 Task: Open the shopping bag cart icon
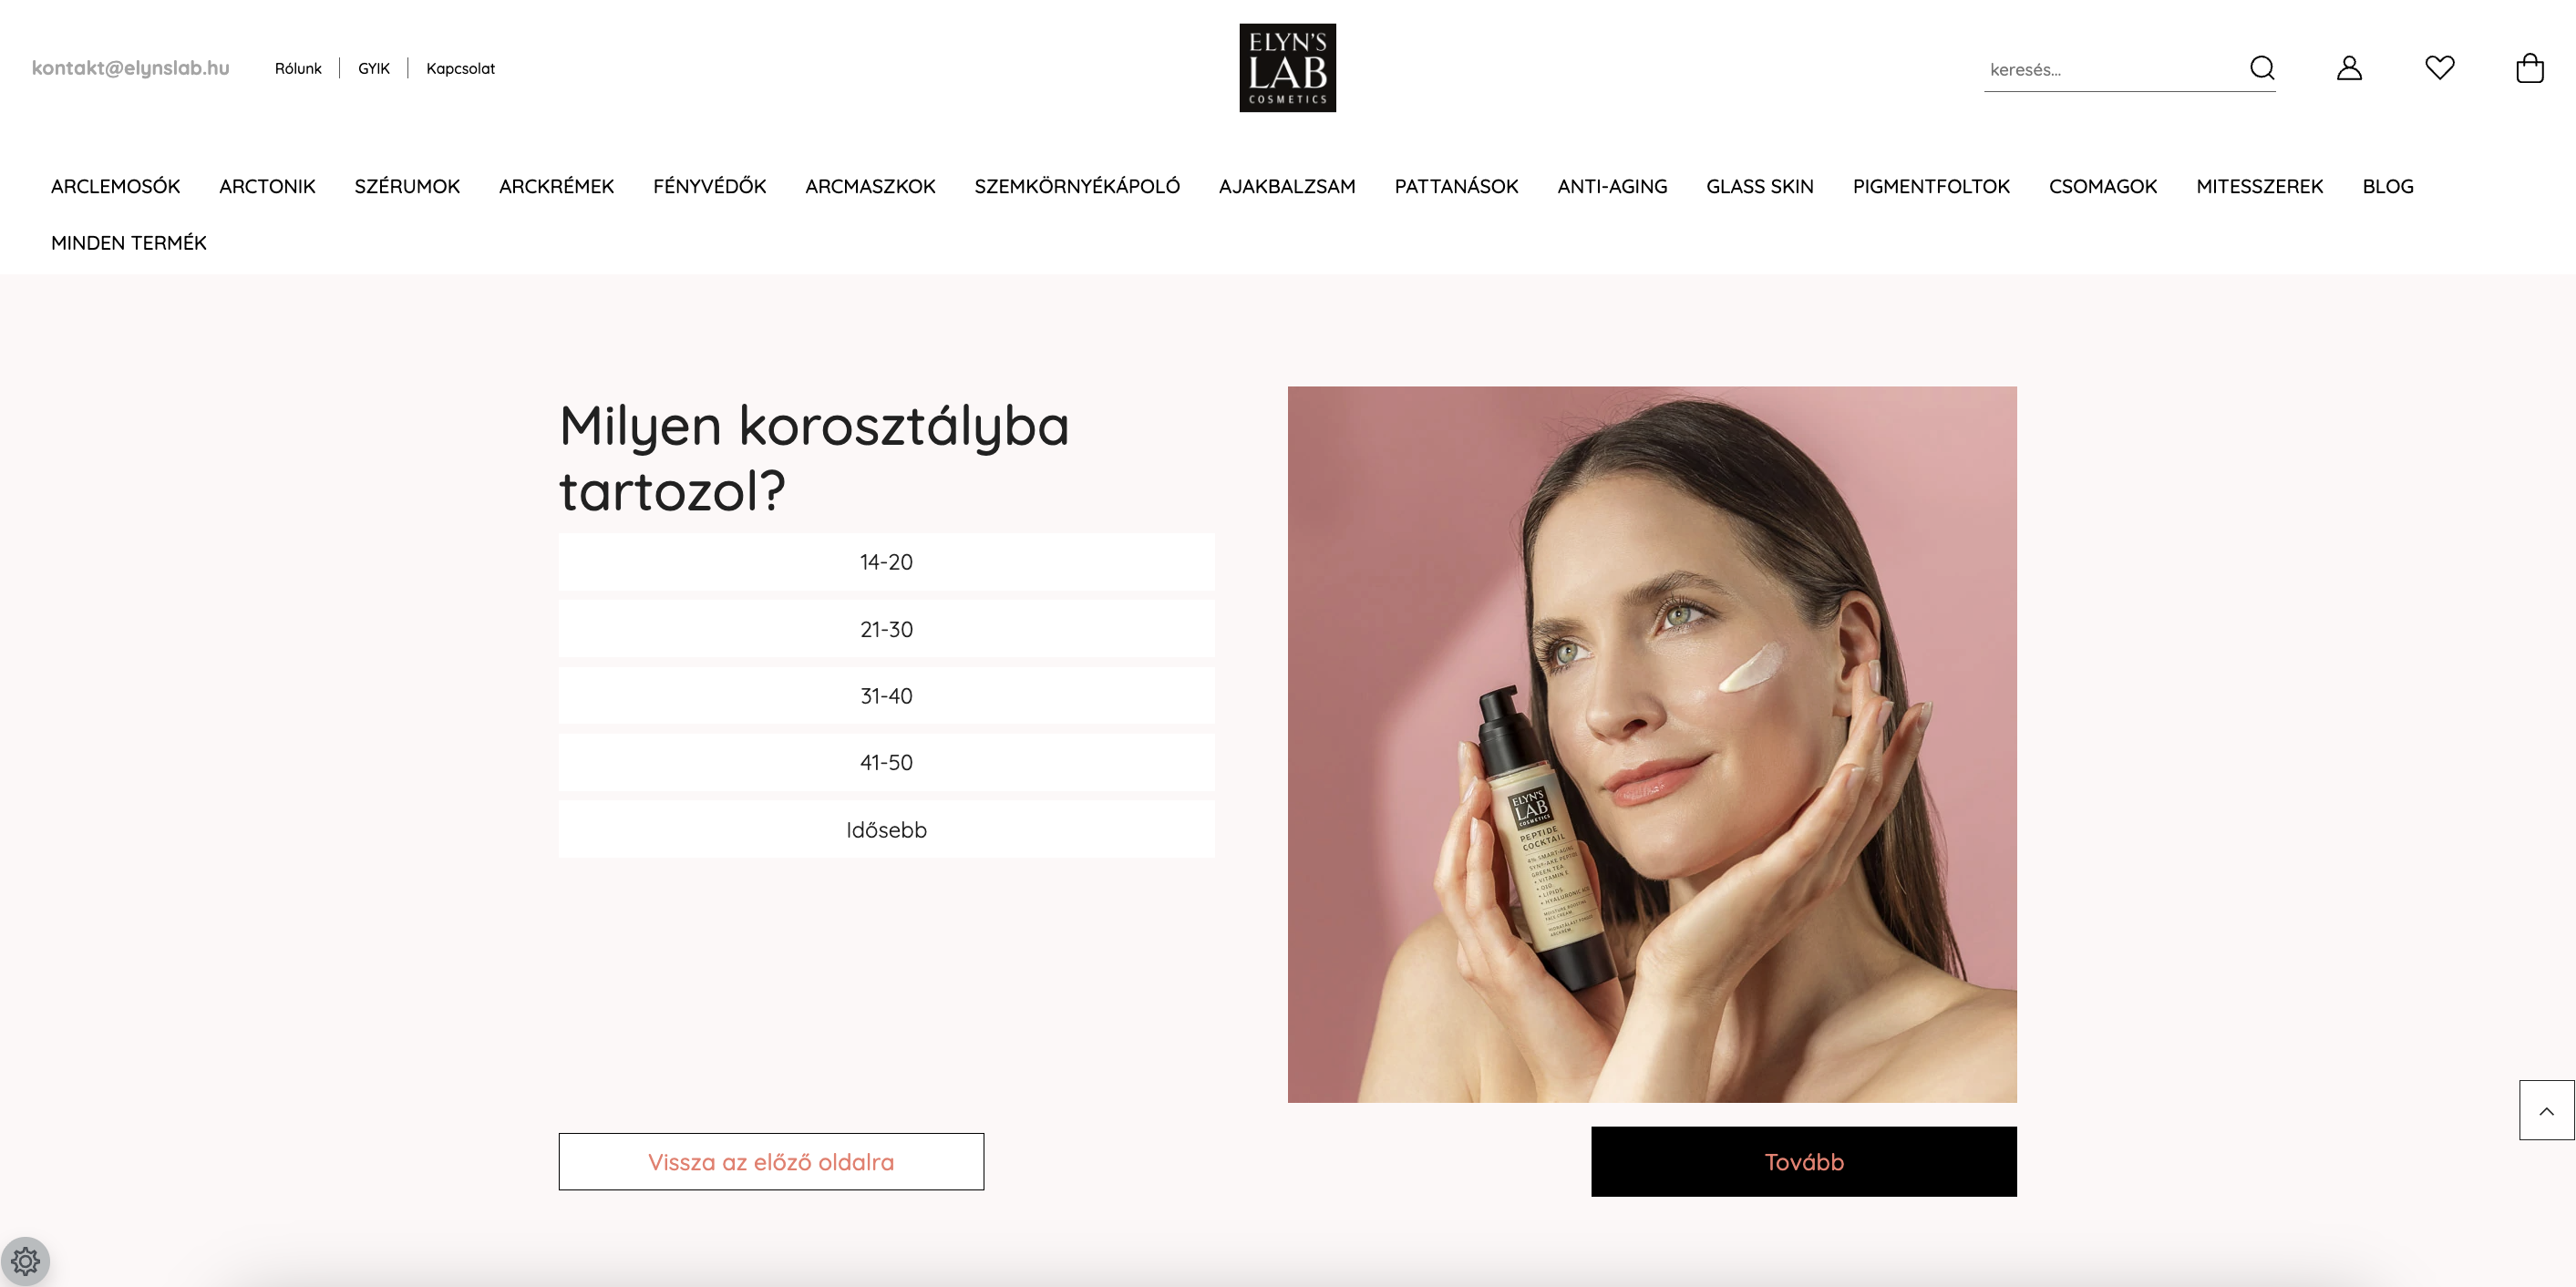[x=2530, y=68]
